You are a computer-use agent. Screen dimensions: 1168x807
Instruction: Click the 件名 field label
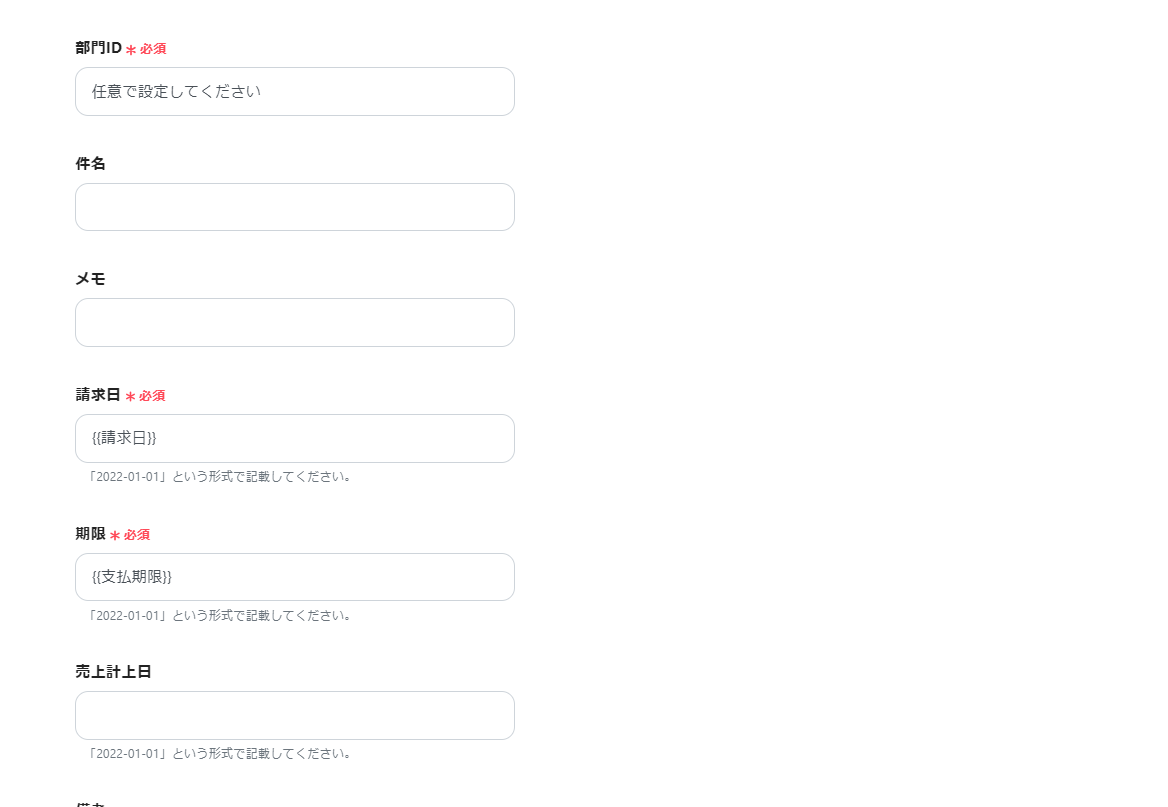(90, 164)
